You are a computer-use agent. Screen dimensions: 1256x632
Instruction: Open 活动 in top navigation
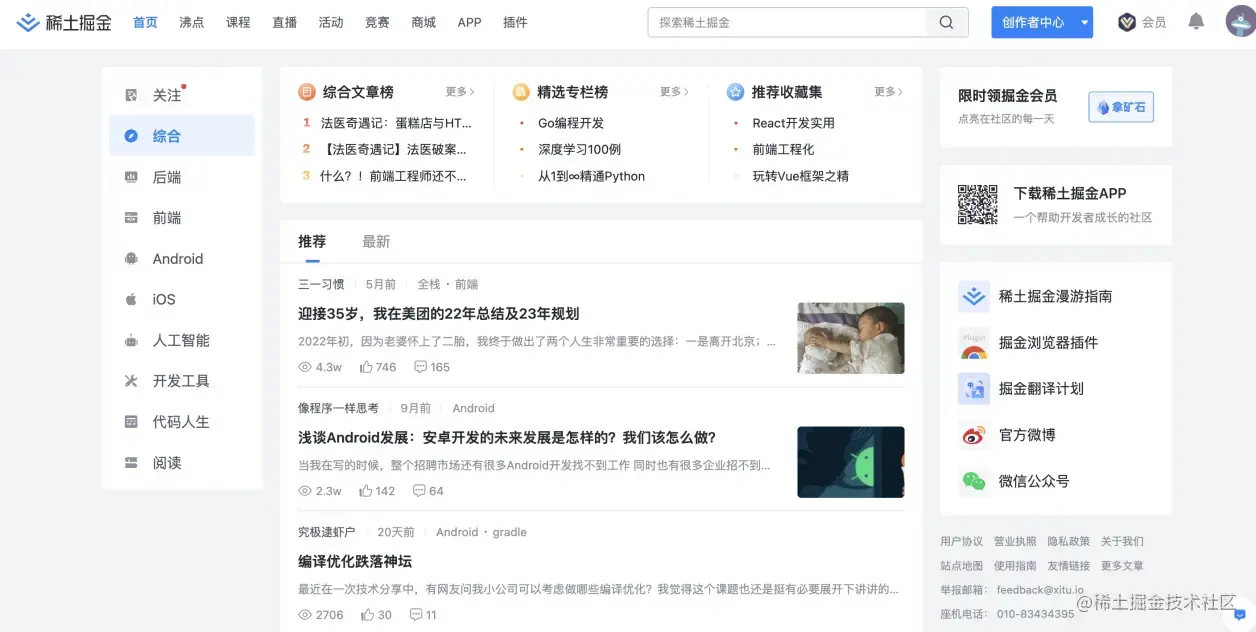[x=331, y=22]
